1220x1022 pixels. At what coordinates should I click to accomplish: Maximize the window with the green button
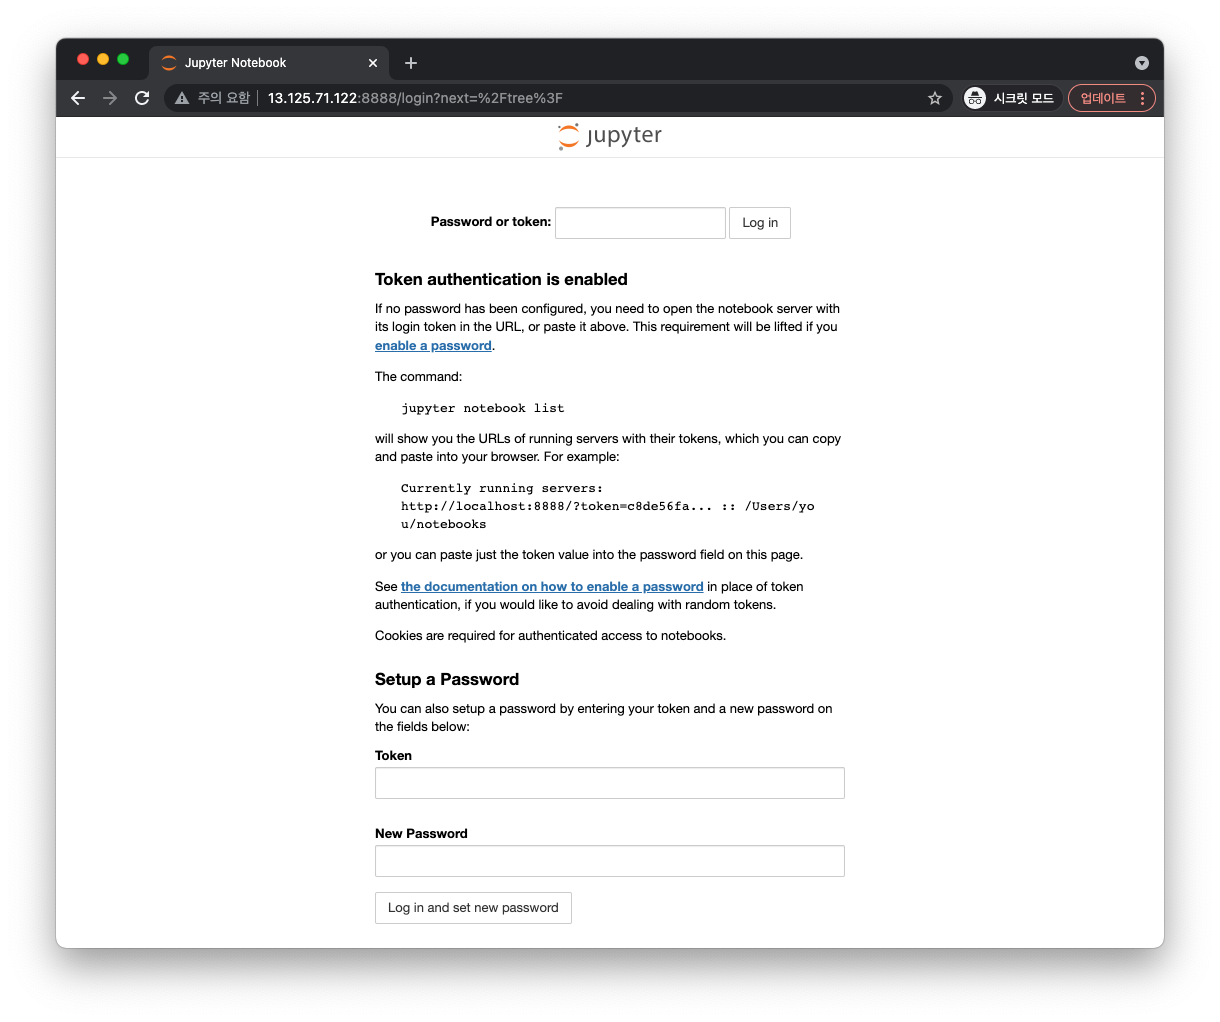point(123,60)
